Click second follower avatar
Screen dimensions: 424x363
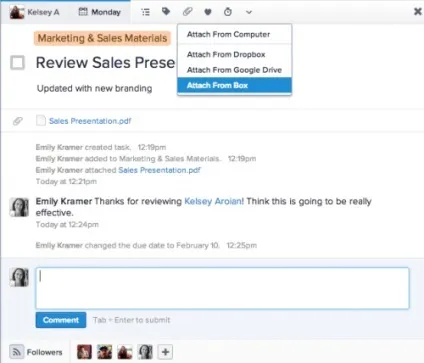point(105,352)
